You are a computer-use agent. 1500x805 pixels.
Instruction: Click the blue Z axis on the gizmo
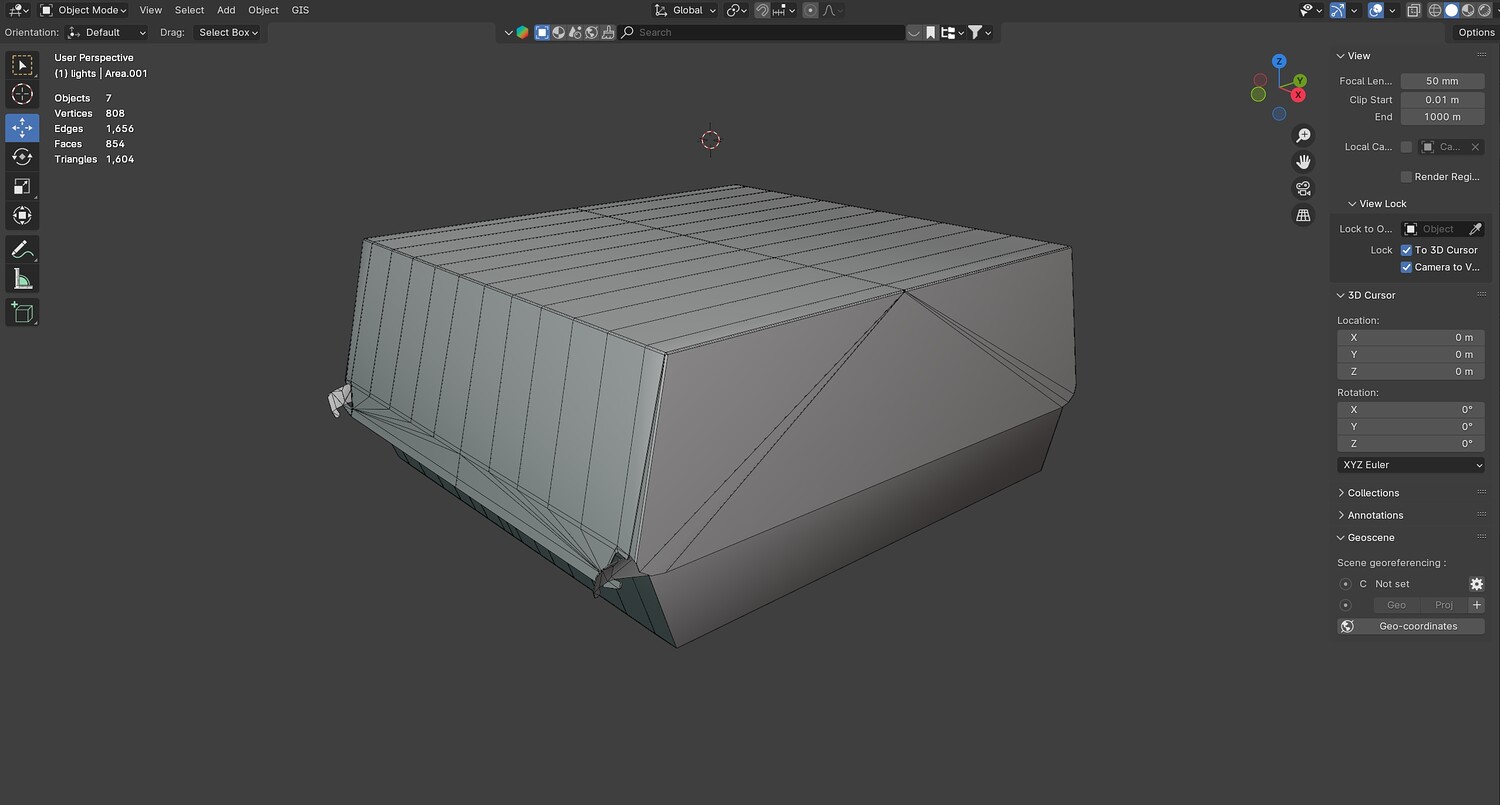[1279, 61]
